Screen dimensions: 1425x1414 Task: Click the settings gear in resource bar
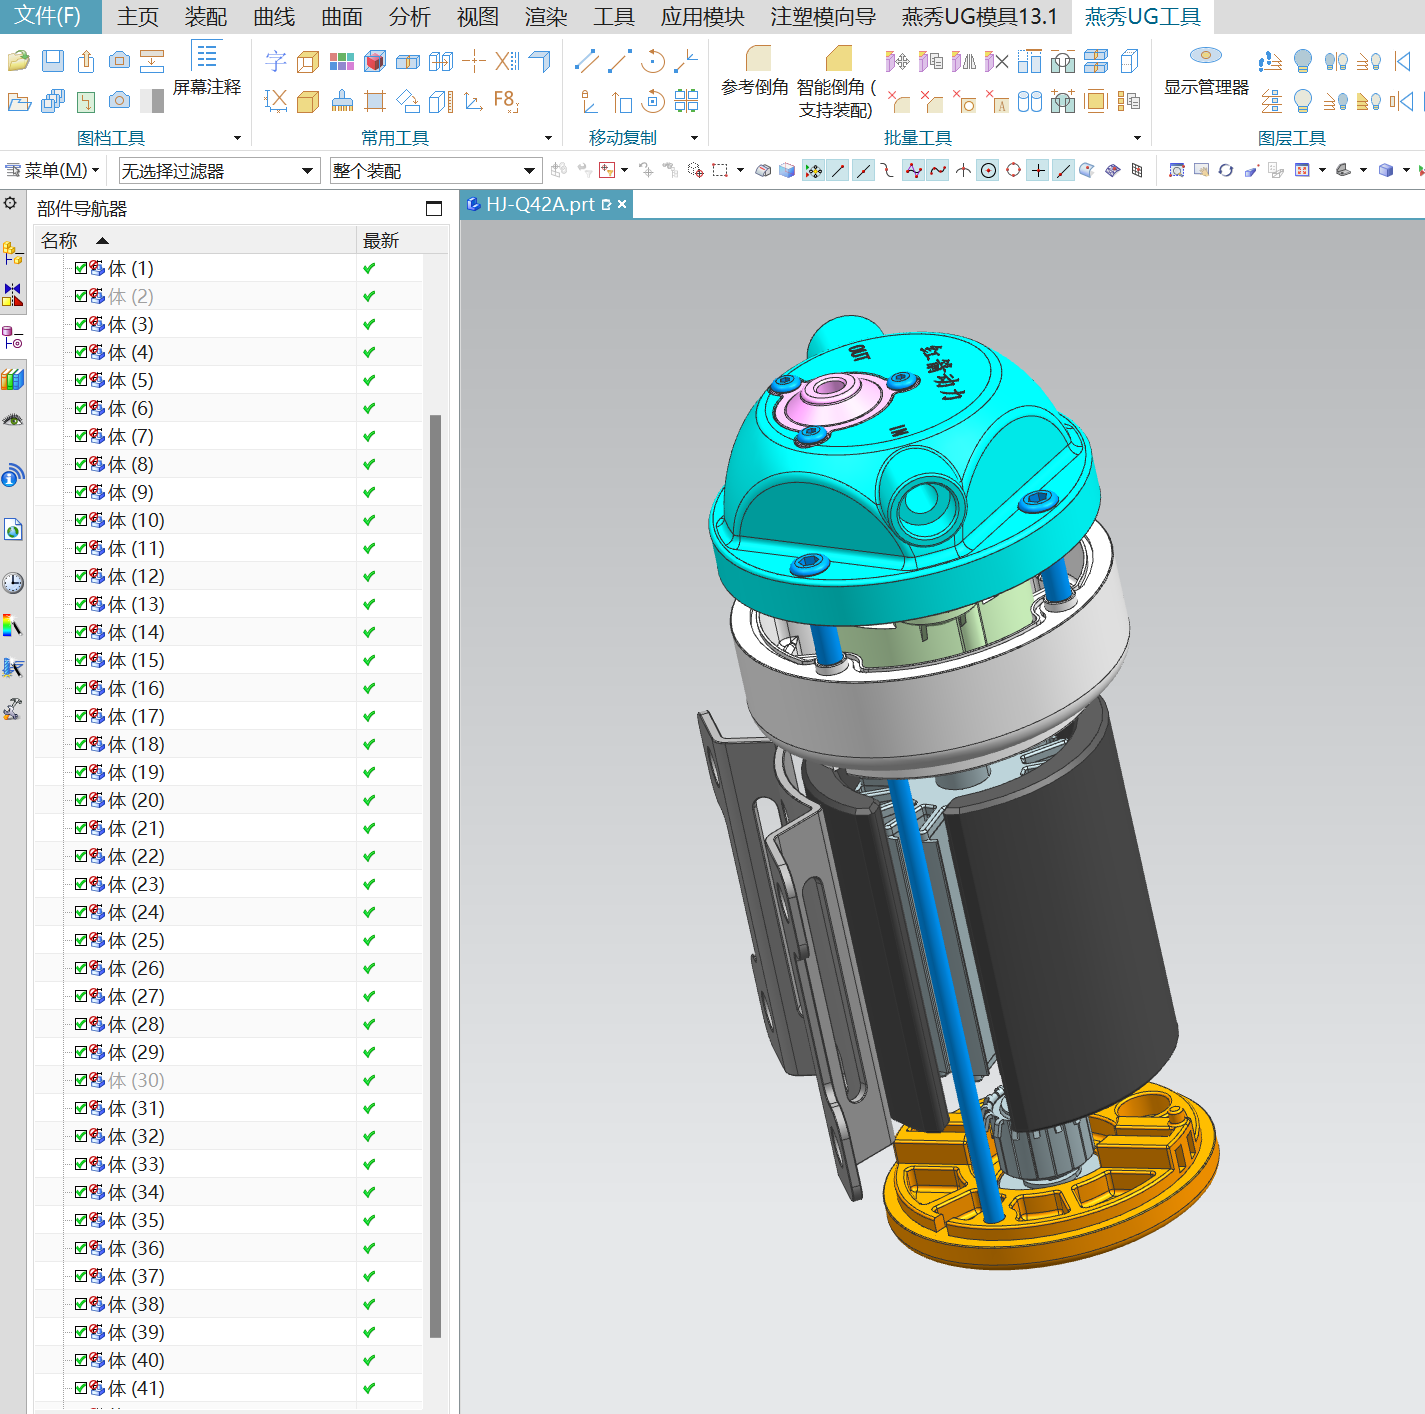coord(11,204)
